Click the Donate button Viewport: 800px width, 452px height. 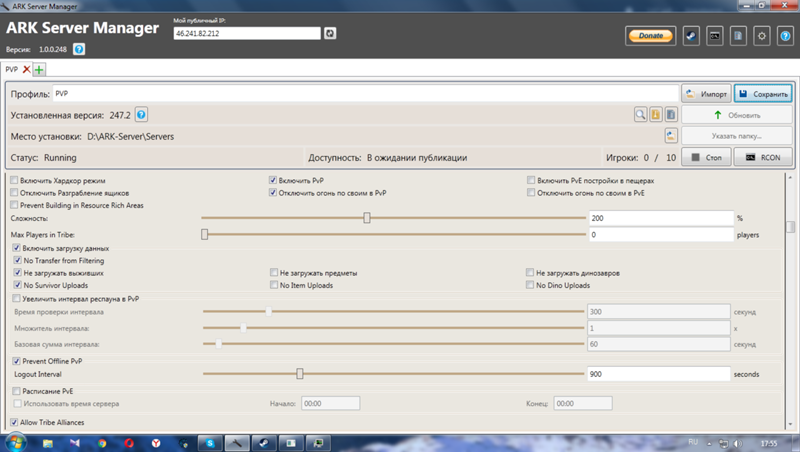pyautogui.click(x=651, y=36)
